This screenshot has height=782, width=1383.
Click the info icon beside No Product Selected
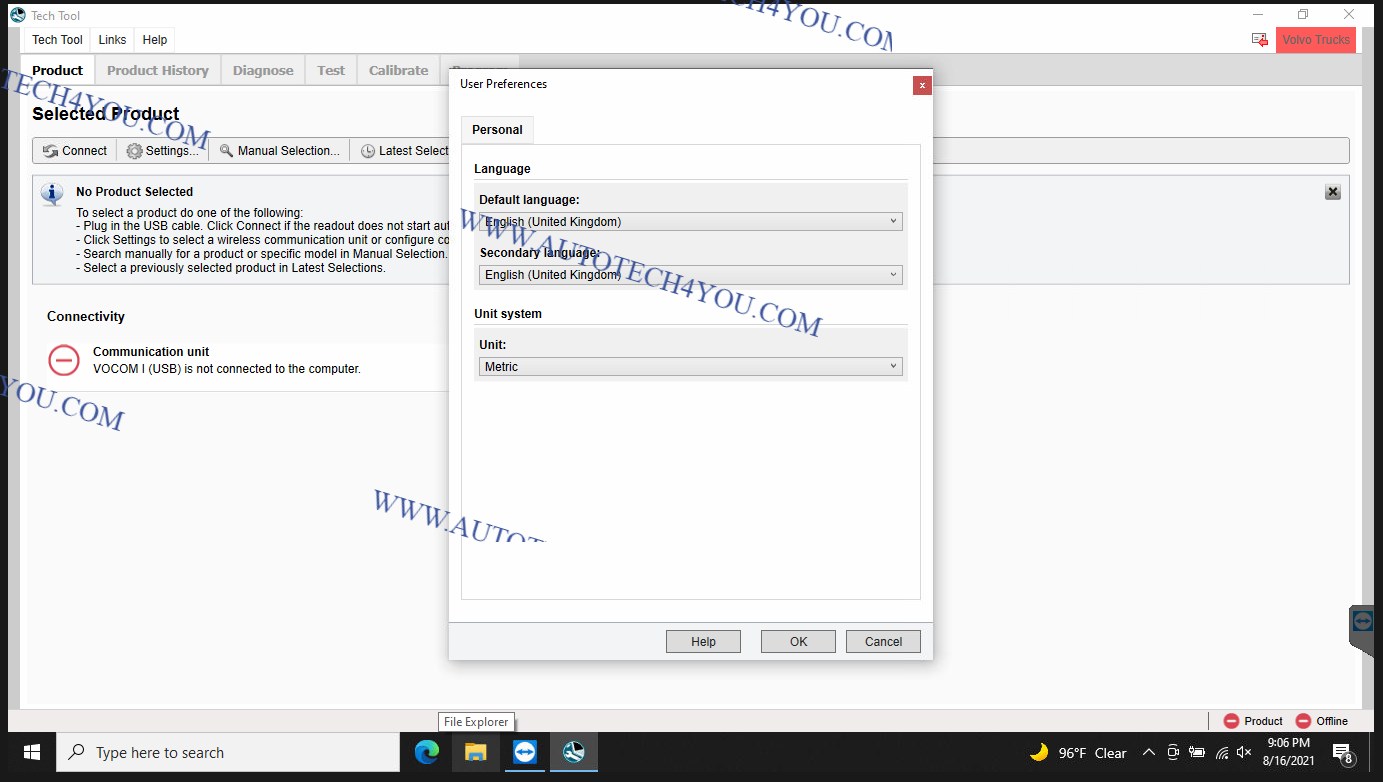(53, 194)
